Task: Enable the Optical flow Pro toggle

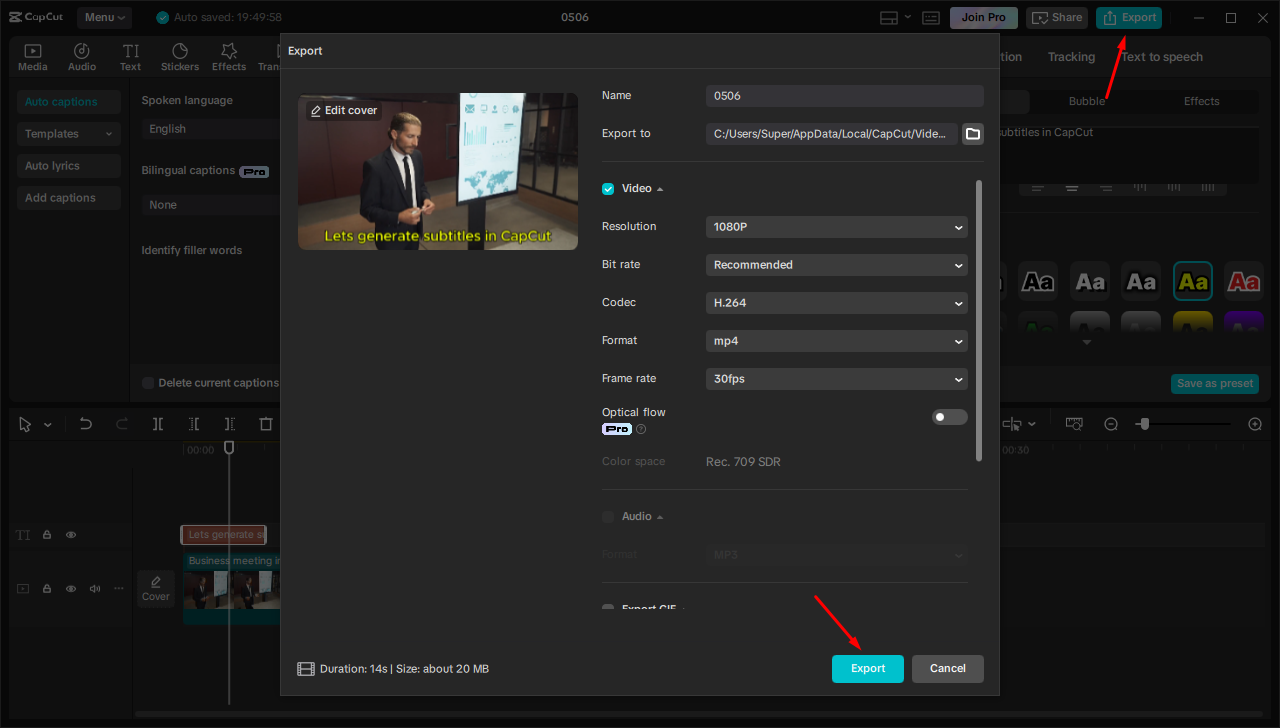Action: pos(949,416)
